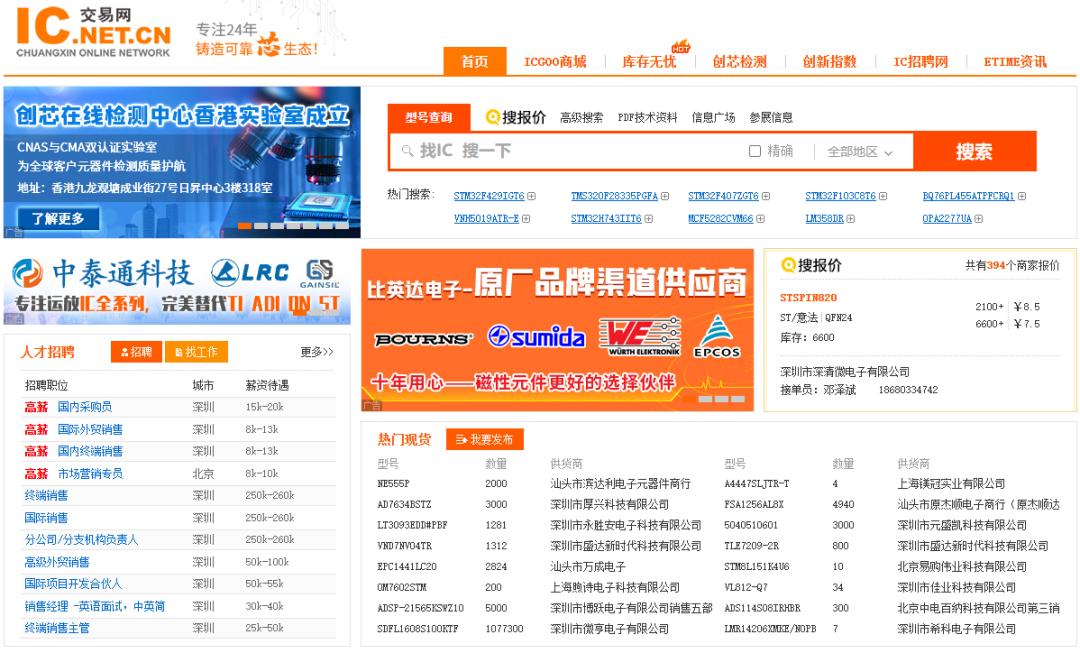Click A4447SLJTR-T in 热门现货 list

point(756,484)
